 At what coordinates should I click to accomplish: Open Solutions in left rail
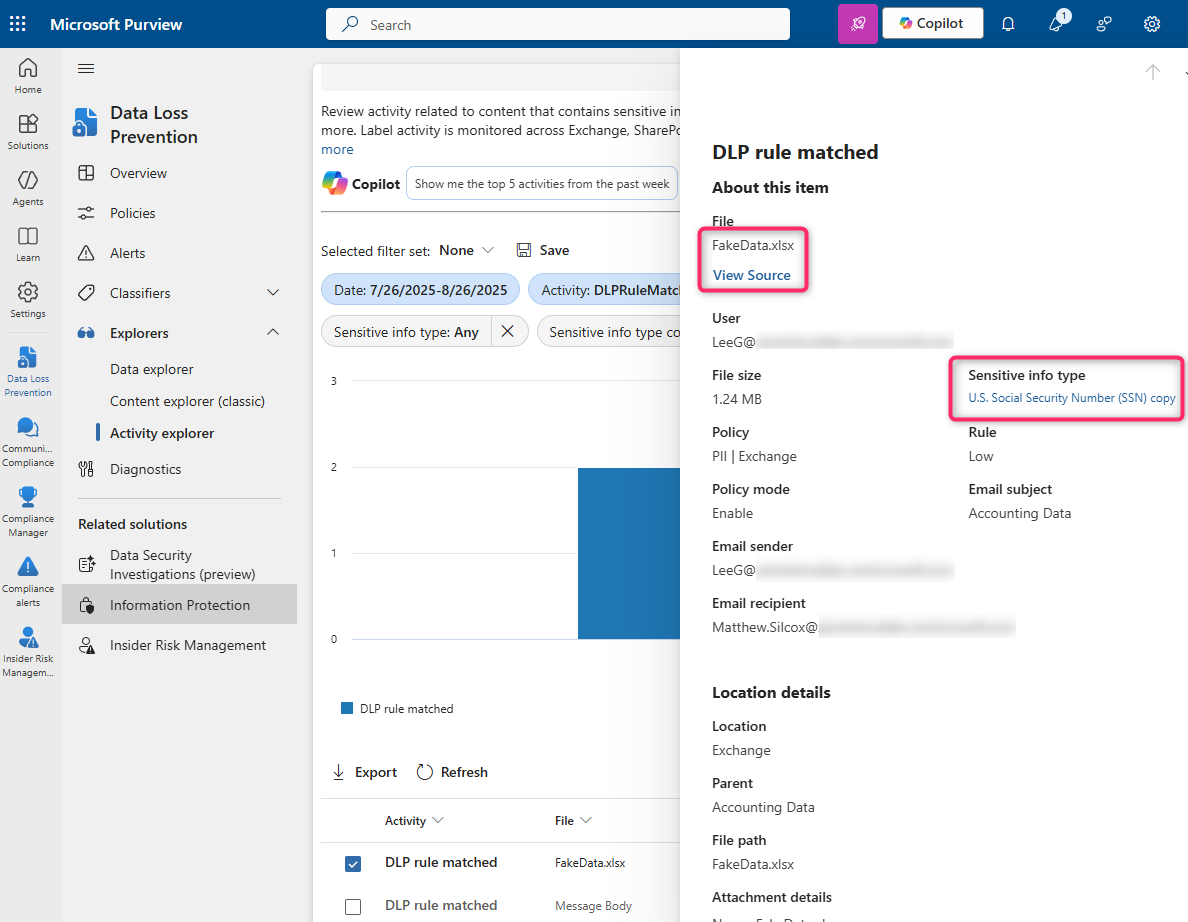click(28, 132)
